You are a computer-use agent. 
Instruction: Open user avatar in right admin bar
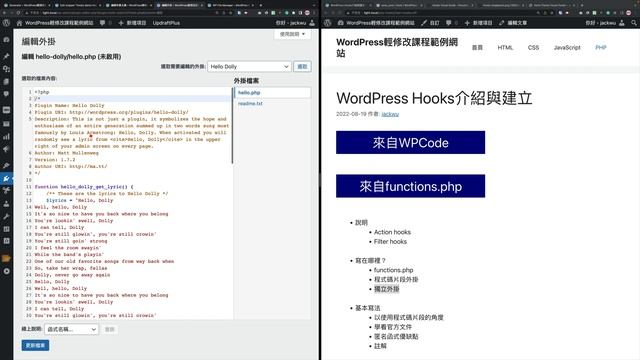[622, 23]
